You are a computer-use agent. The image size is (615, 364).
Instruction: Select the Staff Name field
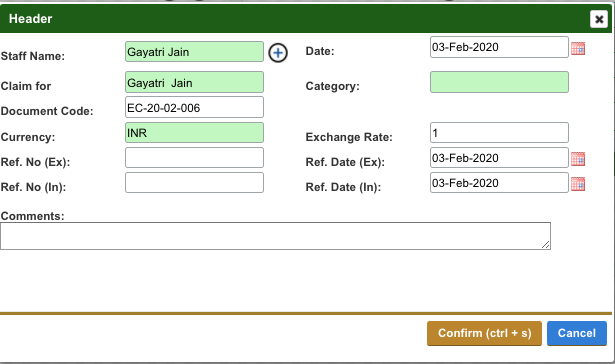(195, 51)
